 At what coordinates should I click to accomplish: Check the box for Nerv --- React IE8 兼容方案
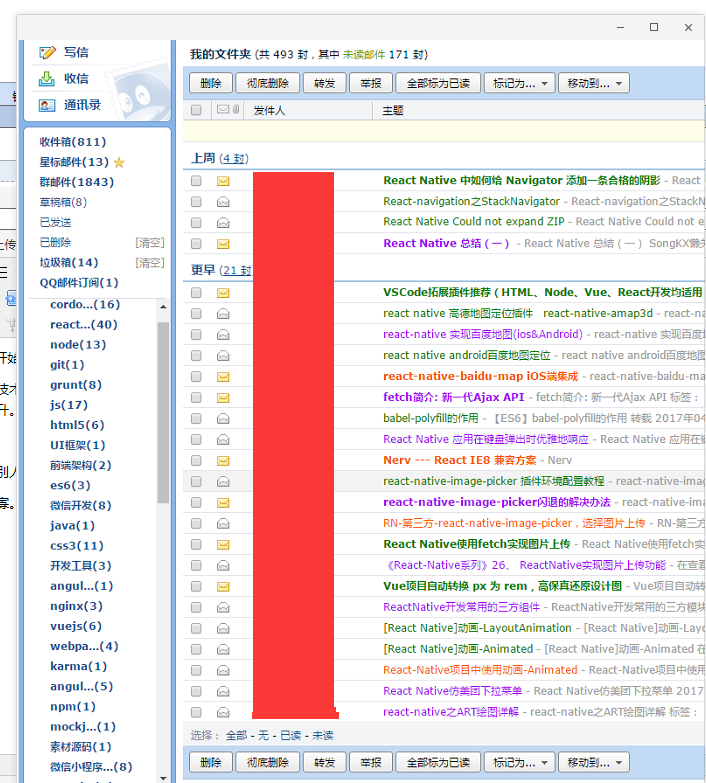pos(196,461)
